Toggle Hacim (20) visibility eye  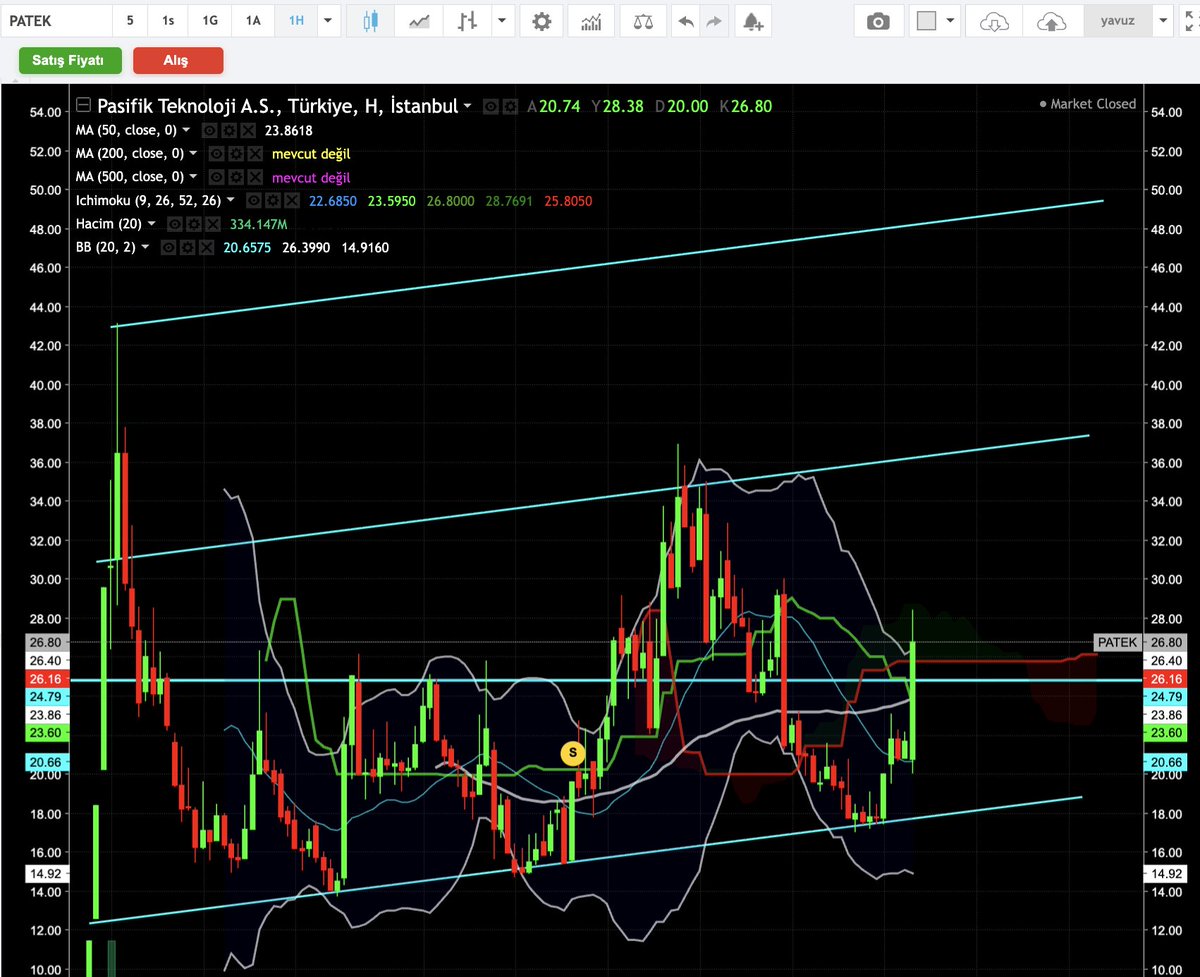[x=175, y=224]
